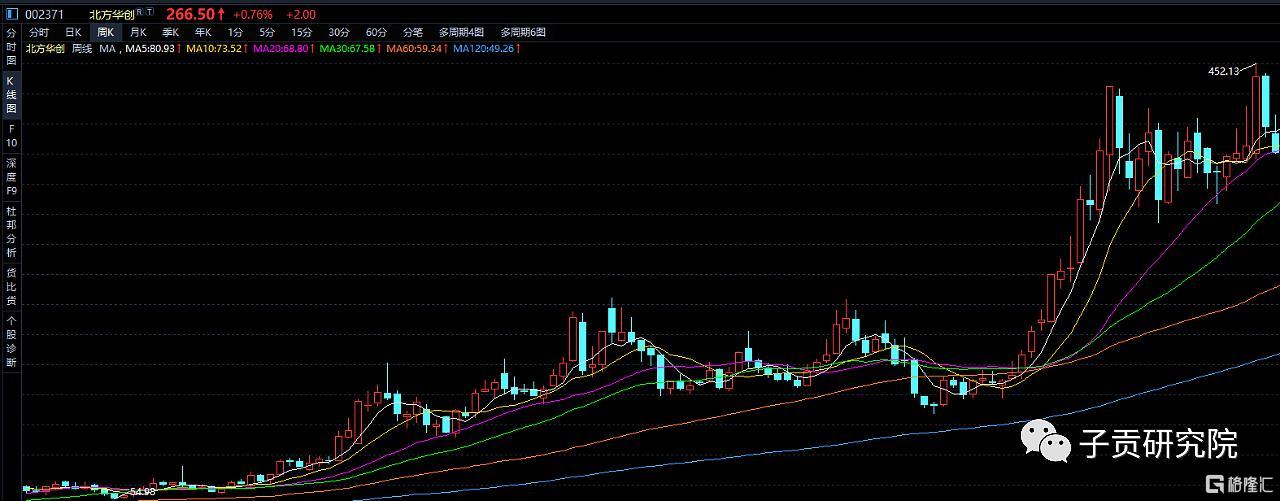Click the current price 266.50

(190, 14)
